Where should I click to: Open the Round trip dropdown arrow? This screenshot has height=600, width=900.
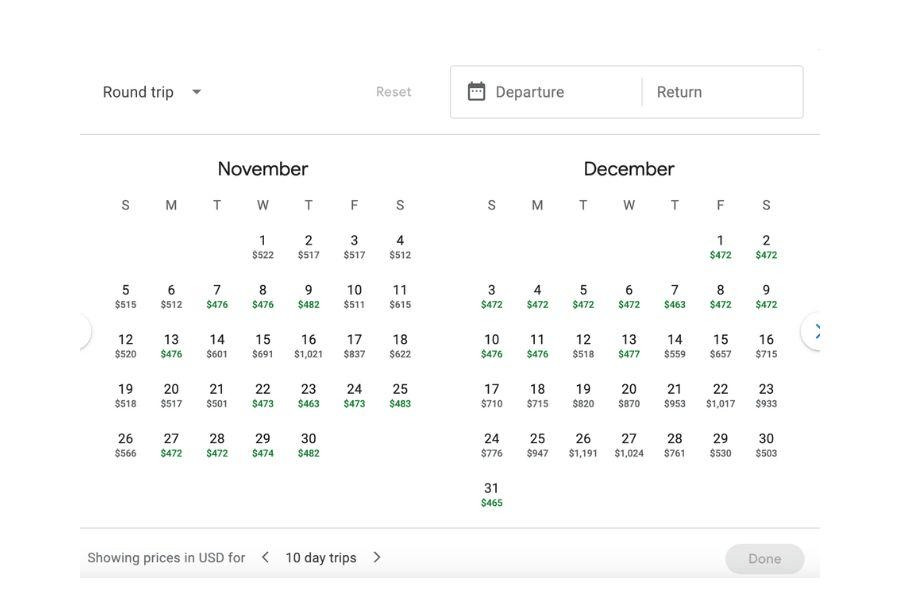(197, 92)
